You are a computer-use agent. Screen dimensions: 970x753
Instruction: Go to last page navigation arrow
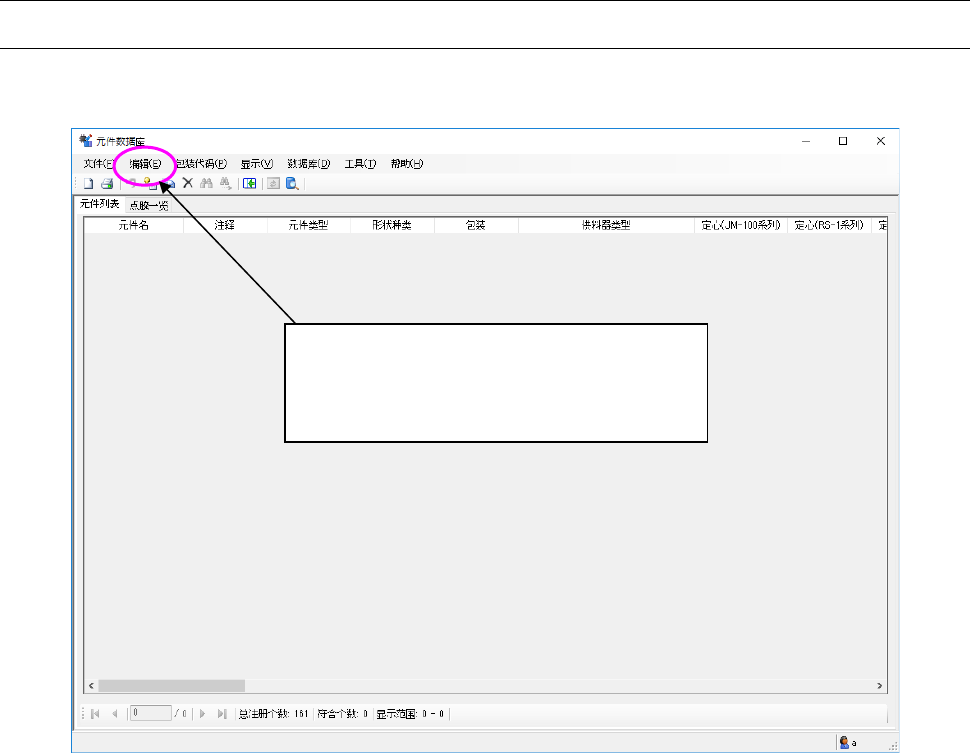pos(222,714)
